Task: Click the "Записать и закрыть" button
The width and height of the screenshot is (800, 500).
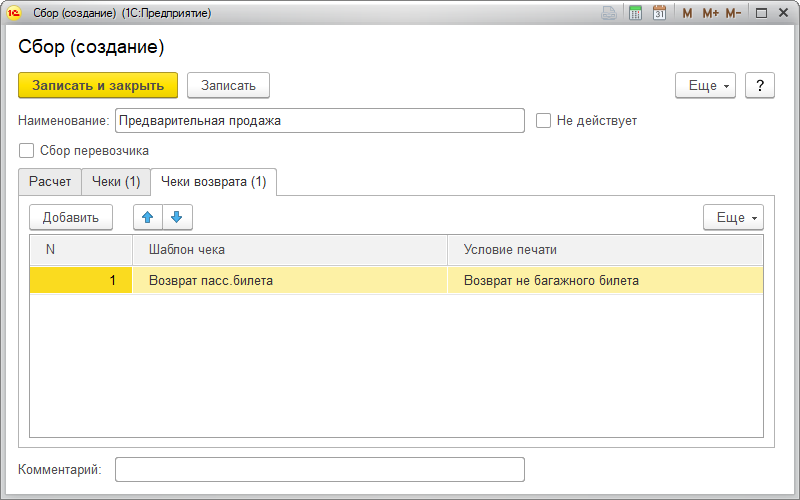Action: (x=98, y=86)
